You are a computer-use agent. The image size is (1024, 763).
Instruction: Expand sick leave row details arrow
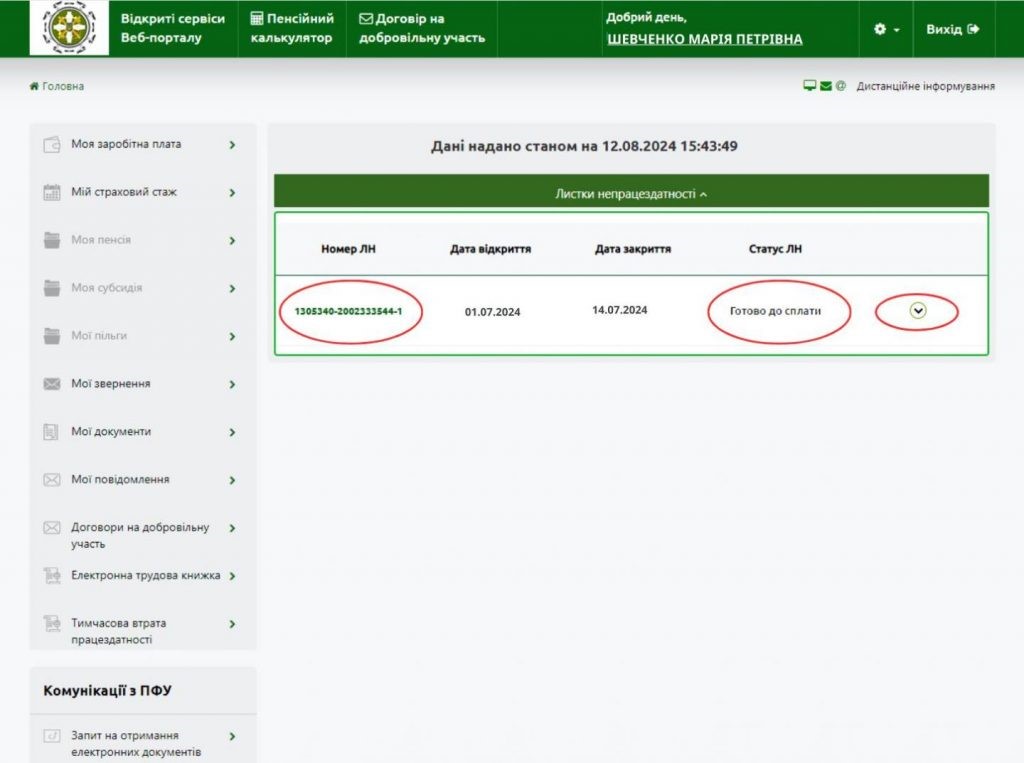coord(918,311)
